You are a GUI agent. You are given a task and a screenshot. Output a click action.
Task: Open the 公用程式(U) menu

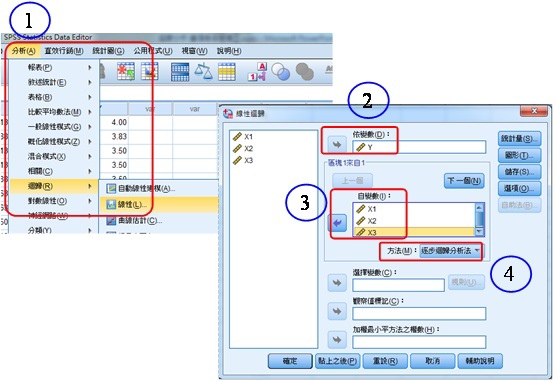click(x=153, y=51)
